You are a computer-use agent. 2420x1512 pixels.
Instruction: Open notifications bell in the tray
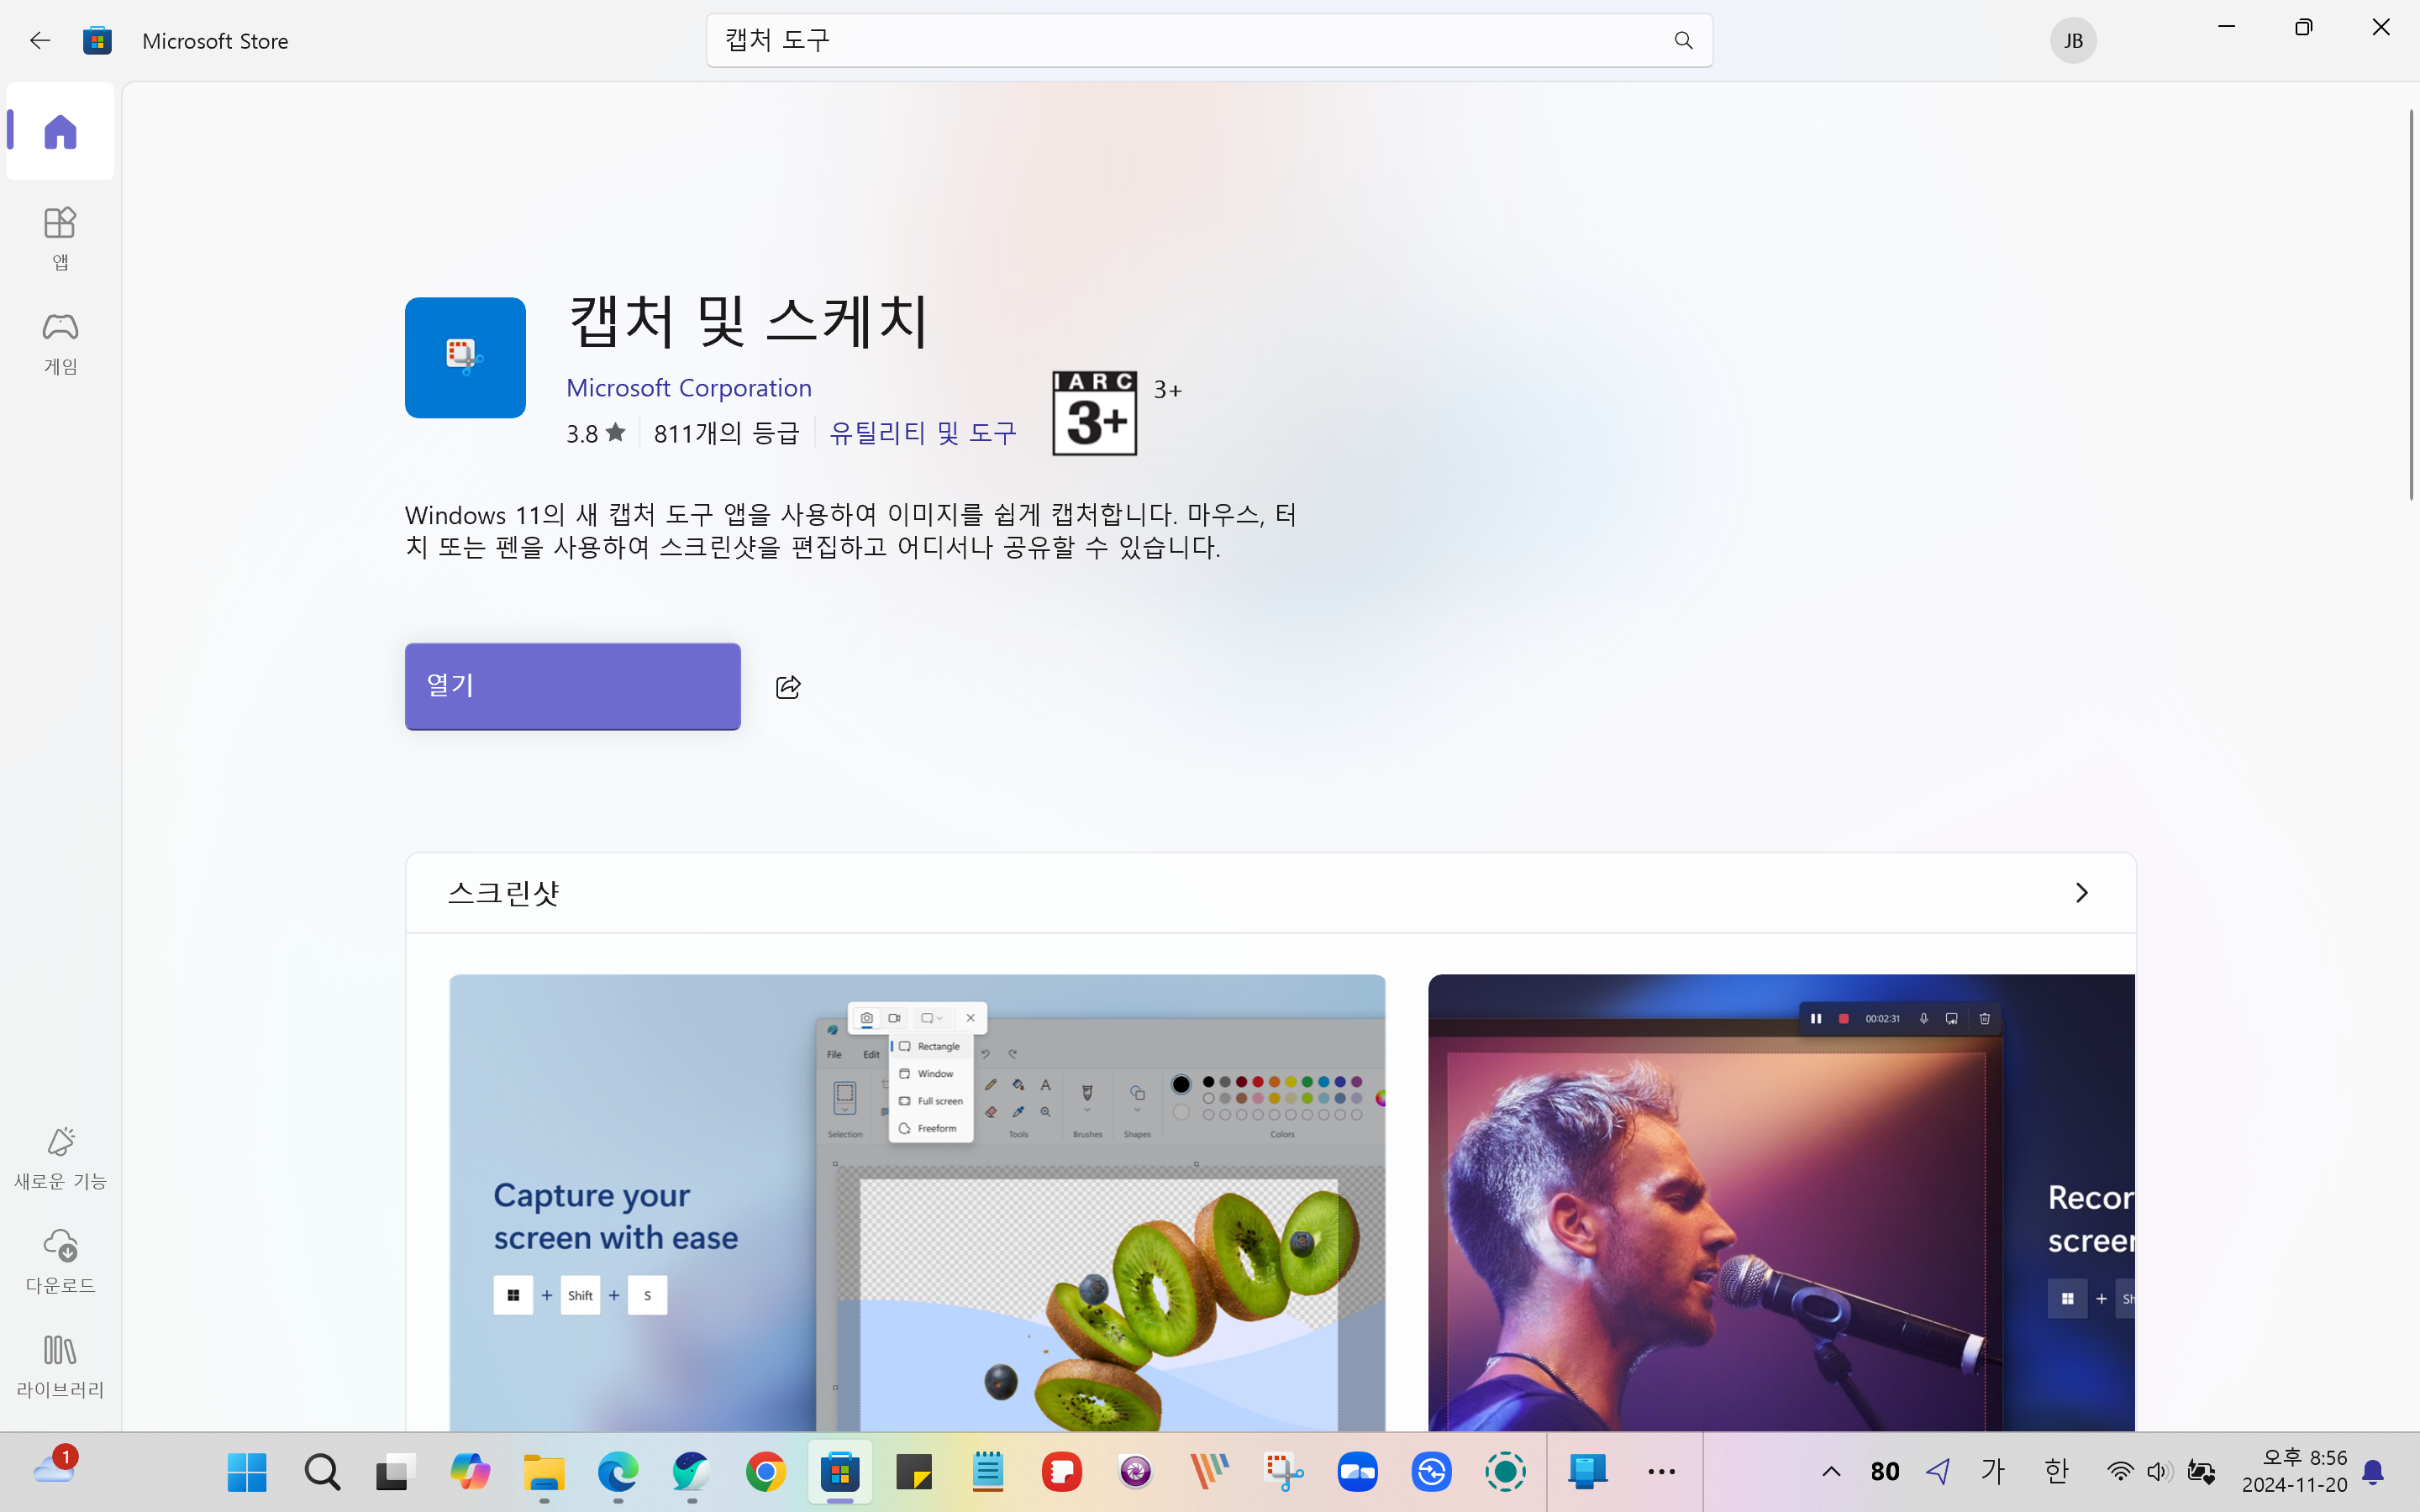[x=2373, y=1472]
